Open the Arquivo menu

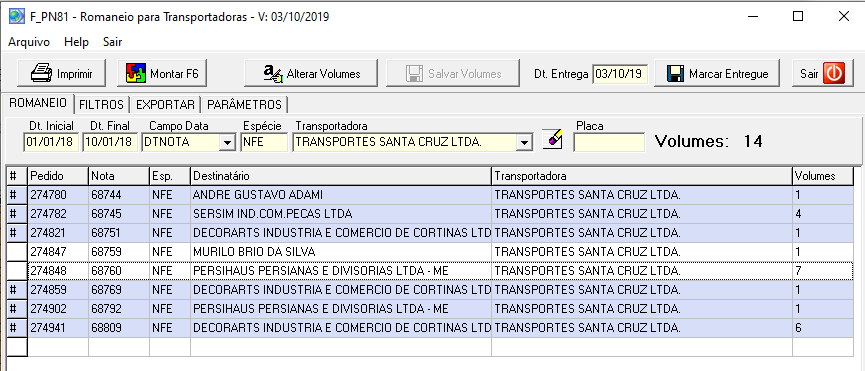(x=29, y=42)
